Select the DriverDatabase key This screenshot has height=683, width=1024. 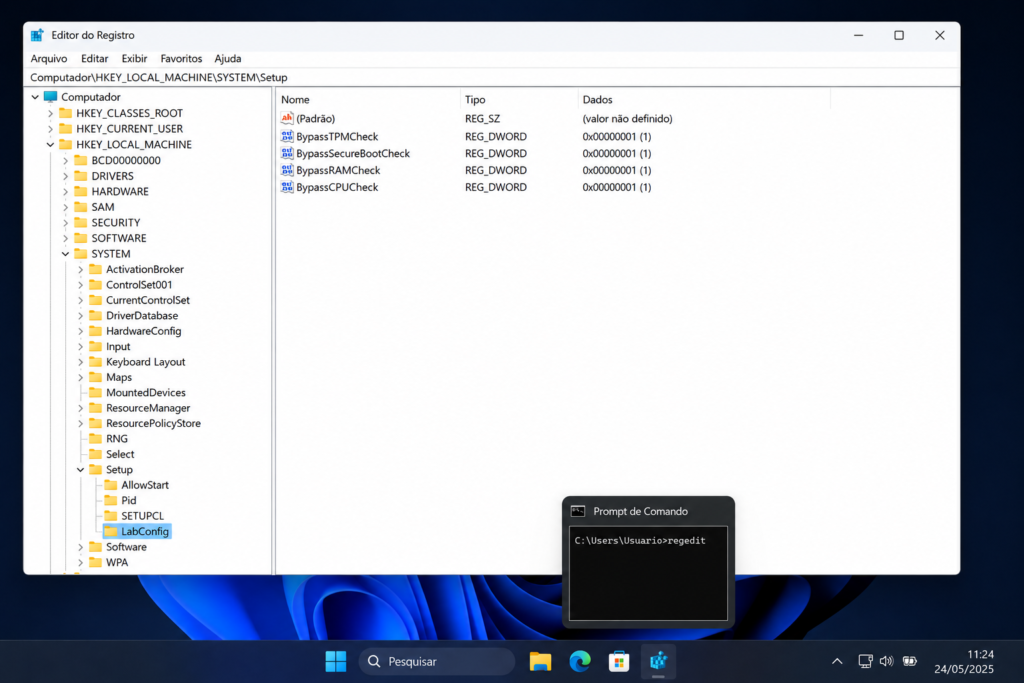[x=142, y=315]
